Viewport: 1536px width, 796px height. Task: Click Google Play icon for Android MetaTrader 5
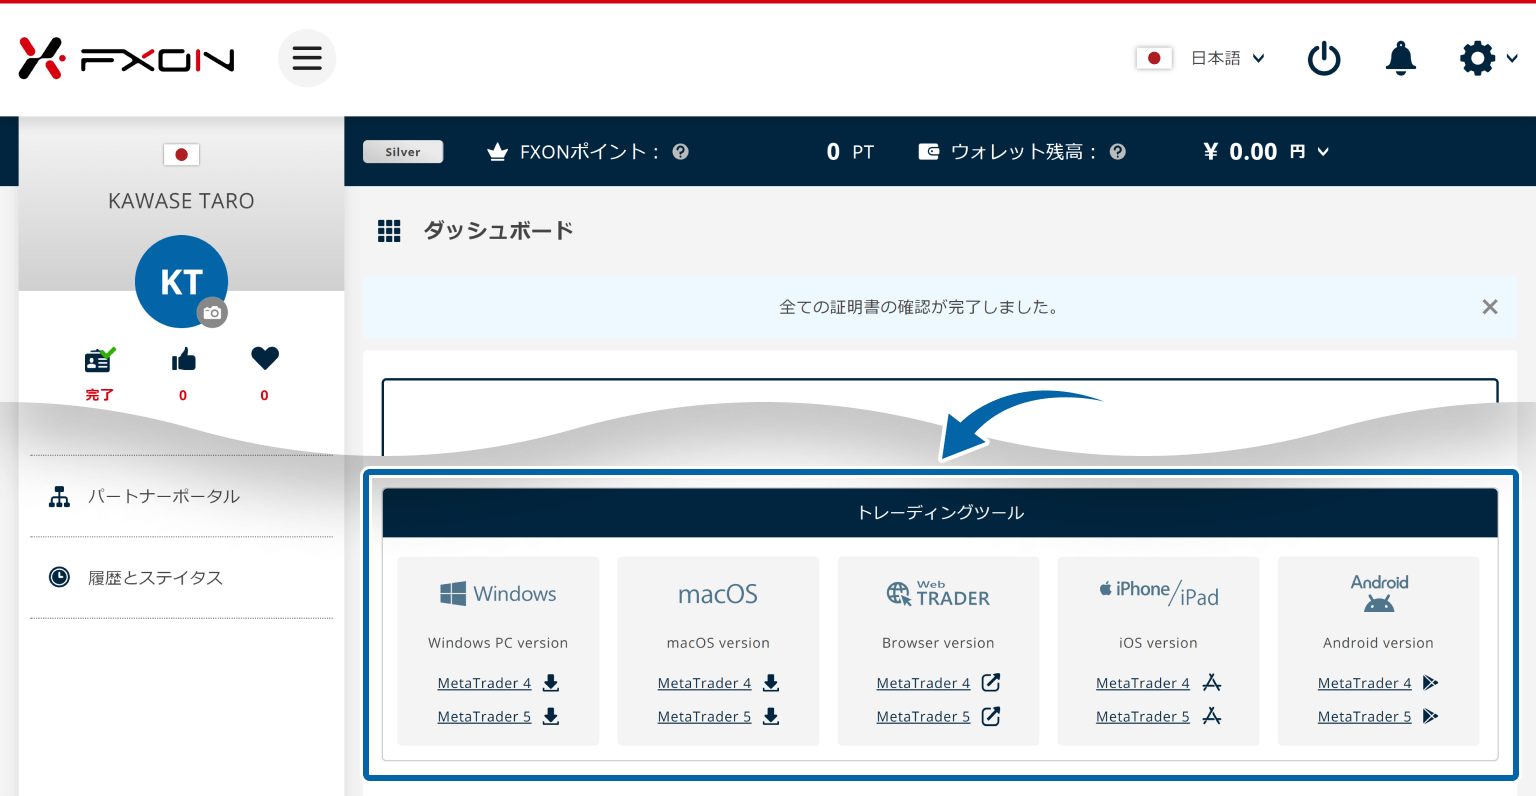tap(1431, 716)
